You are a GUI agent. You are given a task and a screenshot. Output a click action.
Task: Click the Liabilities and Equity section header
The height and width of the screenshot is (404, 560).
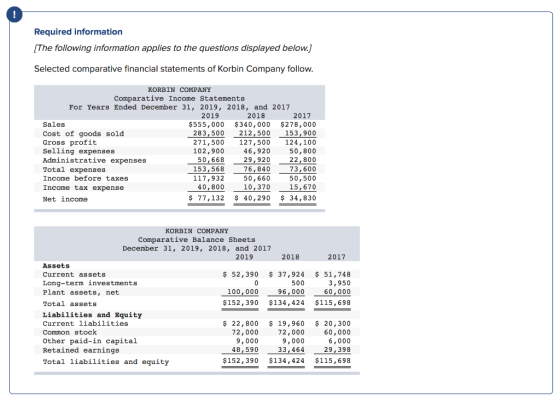92,315
